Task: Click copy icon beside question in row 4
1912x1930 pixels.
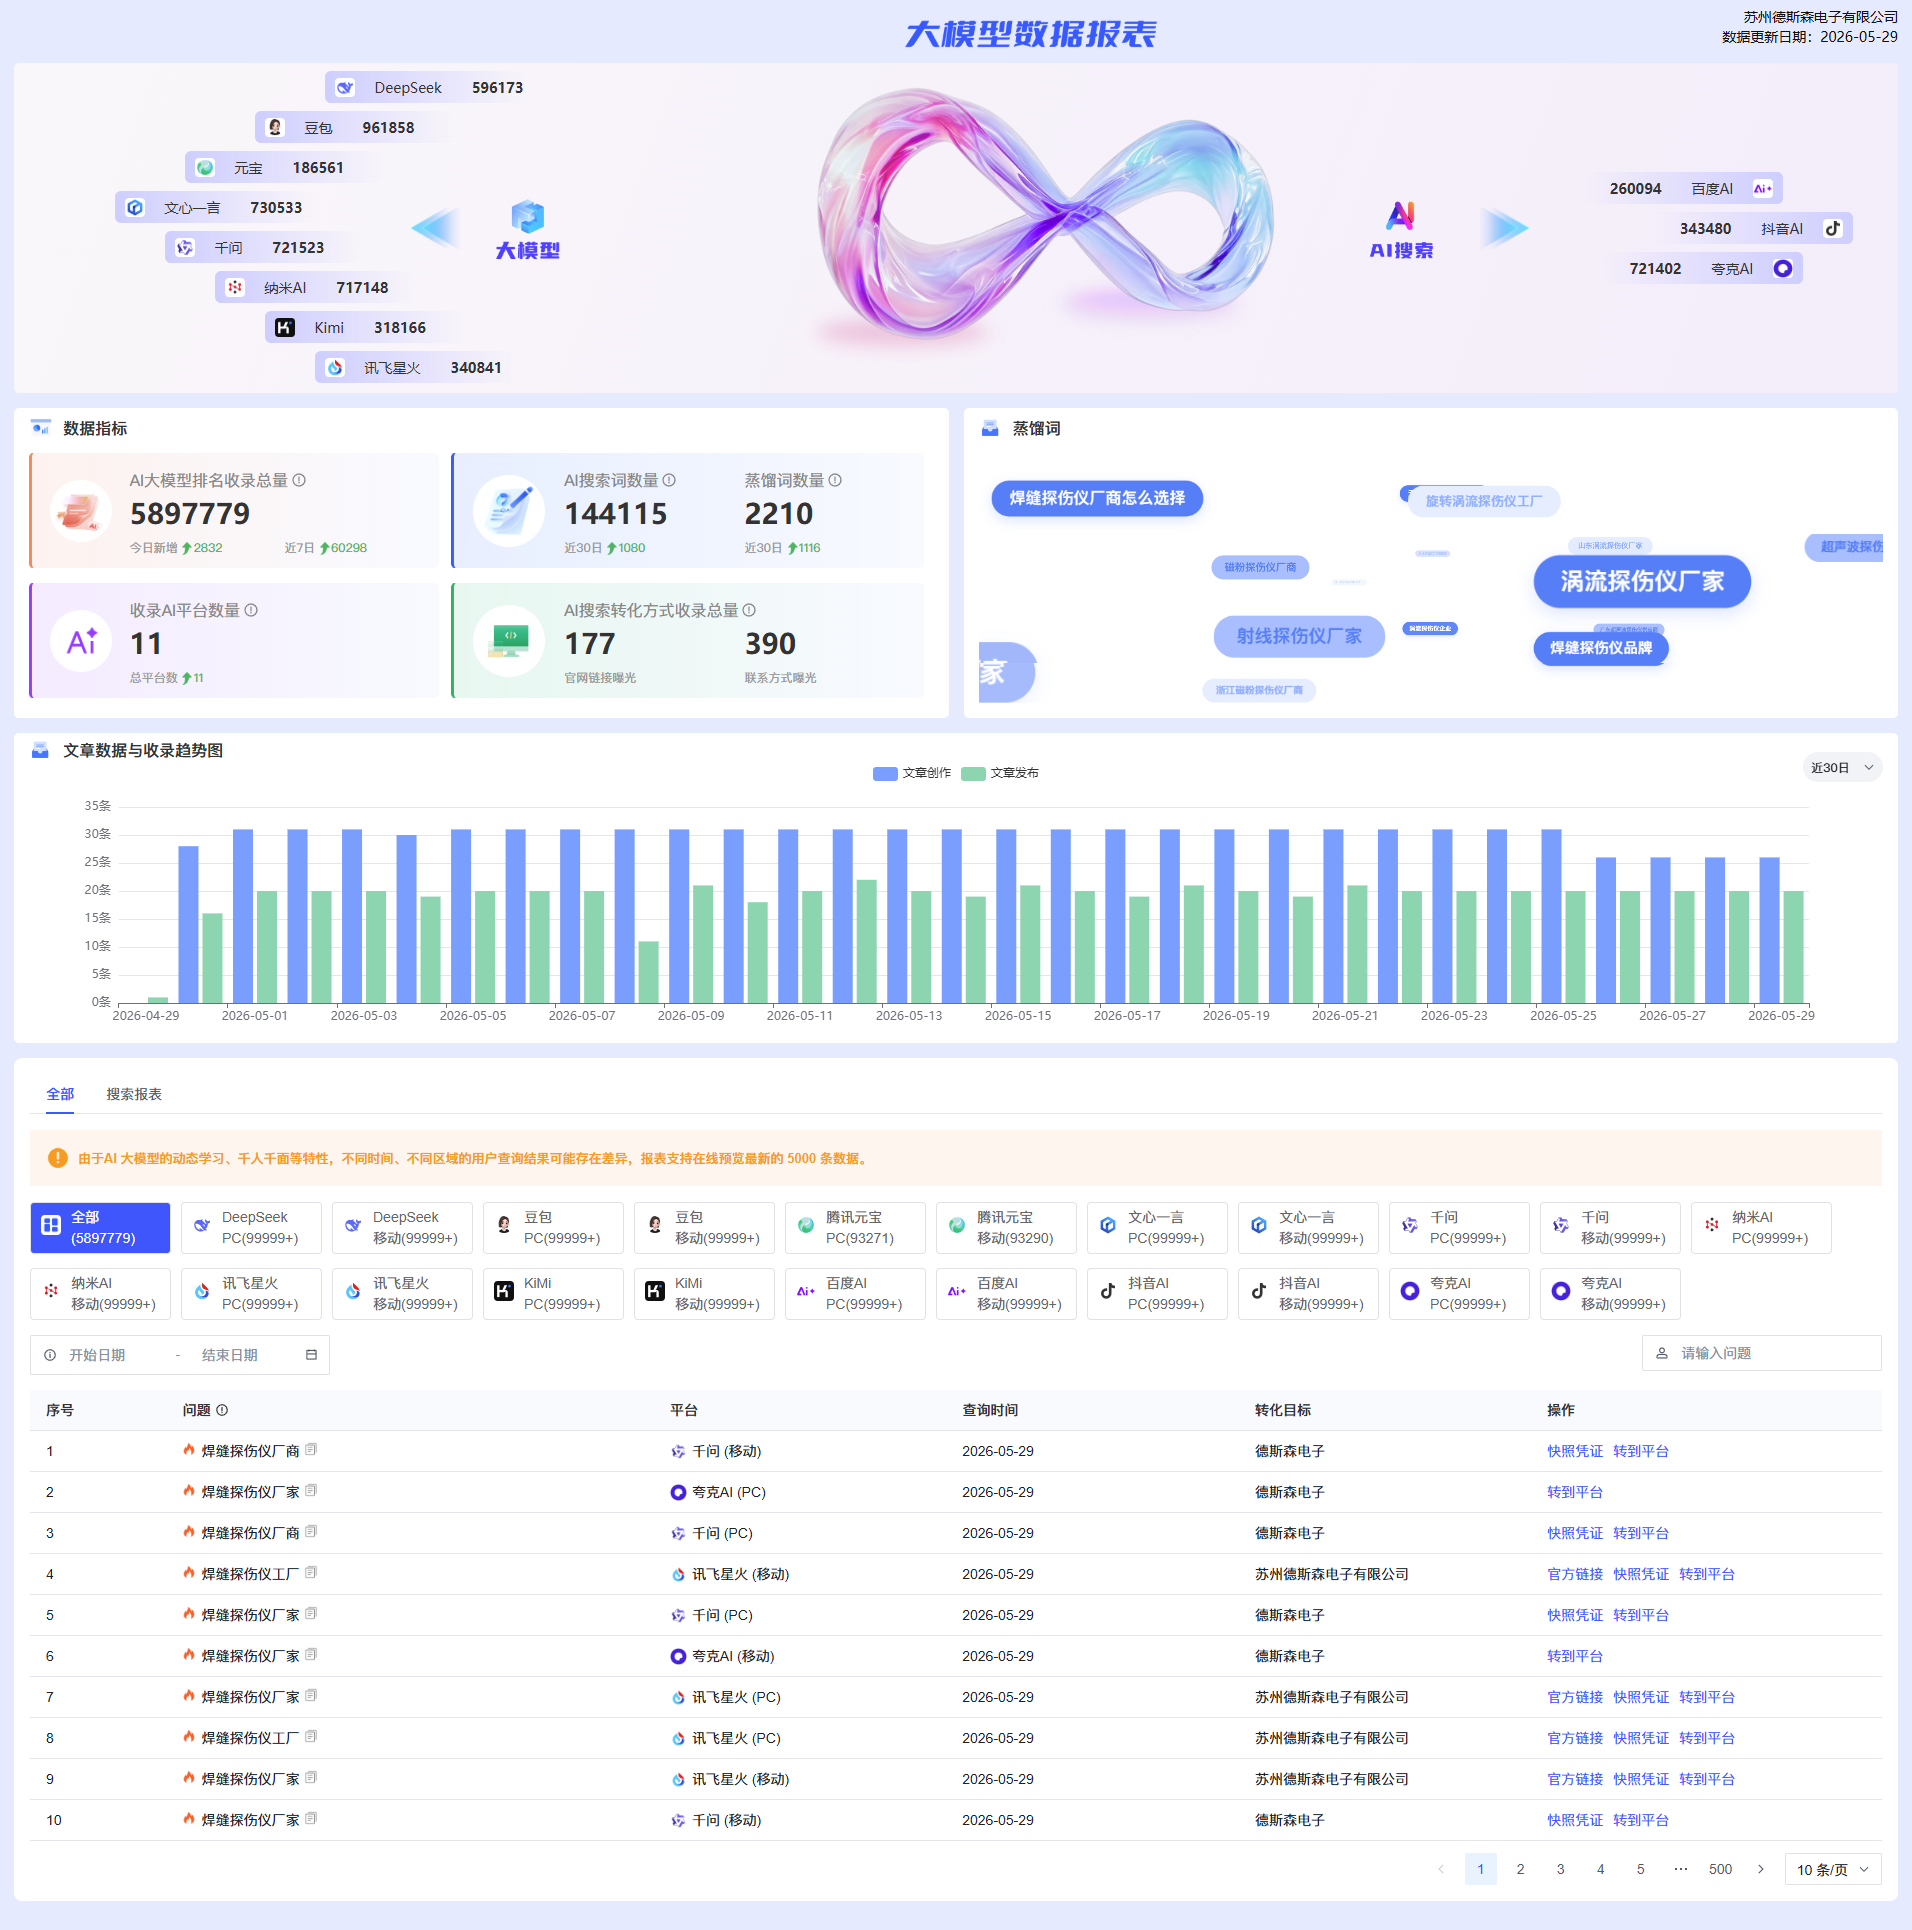Action: coord(311,1573)
